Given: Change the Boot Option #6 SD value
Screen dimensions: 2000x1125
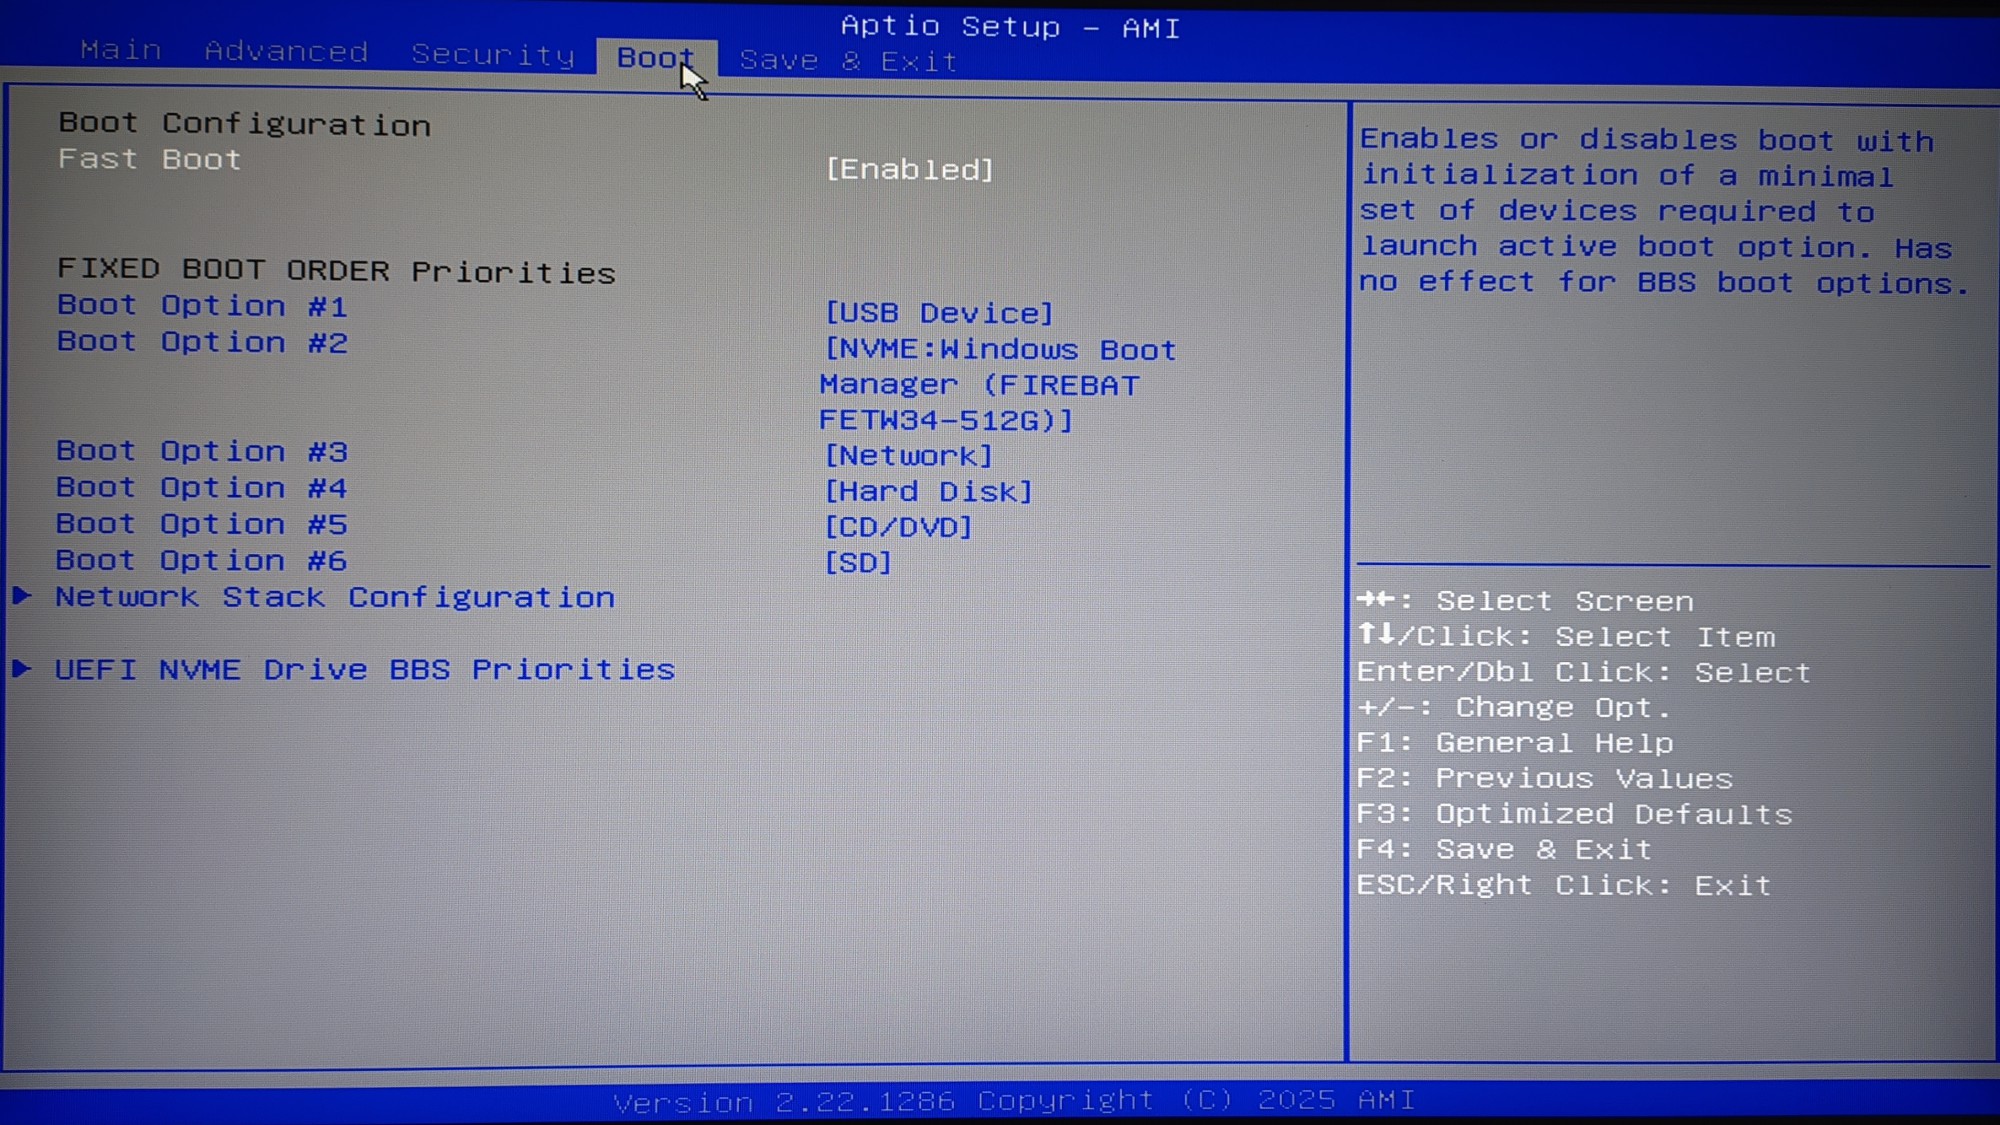Looking at the screenshot, I should pyautogui.click(x=857, y=563).
